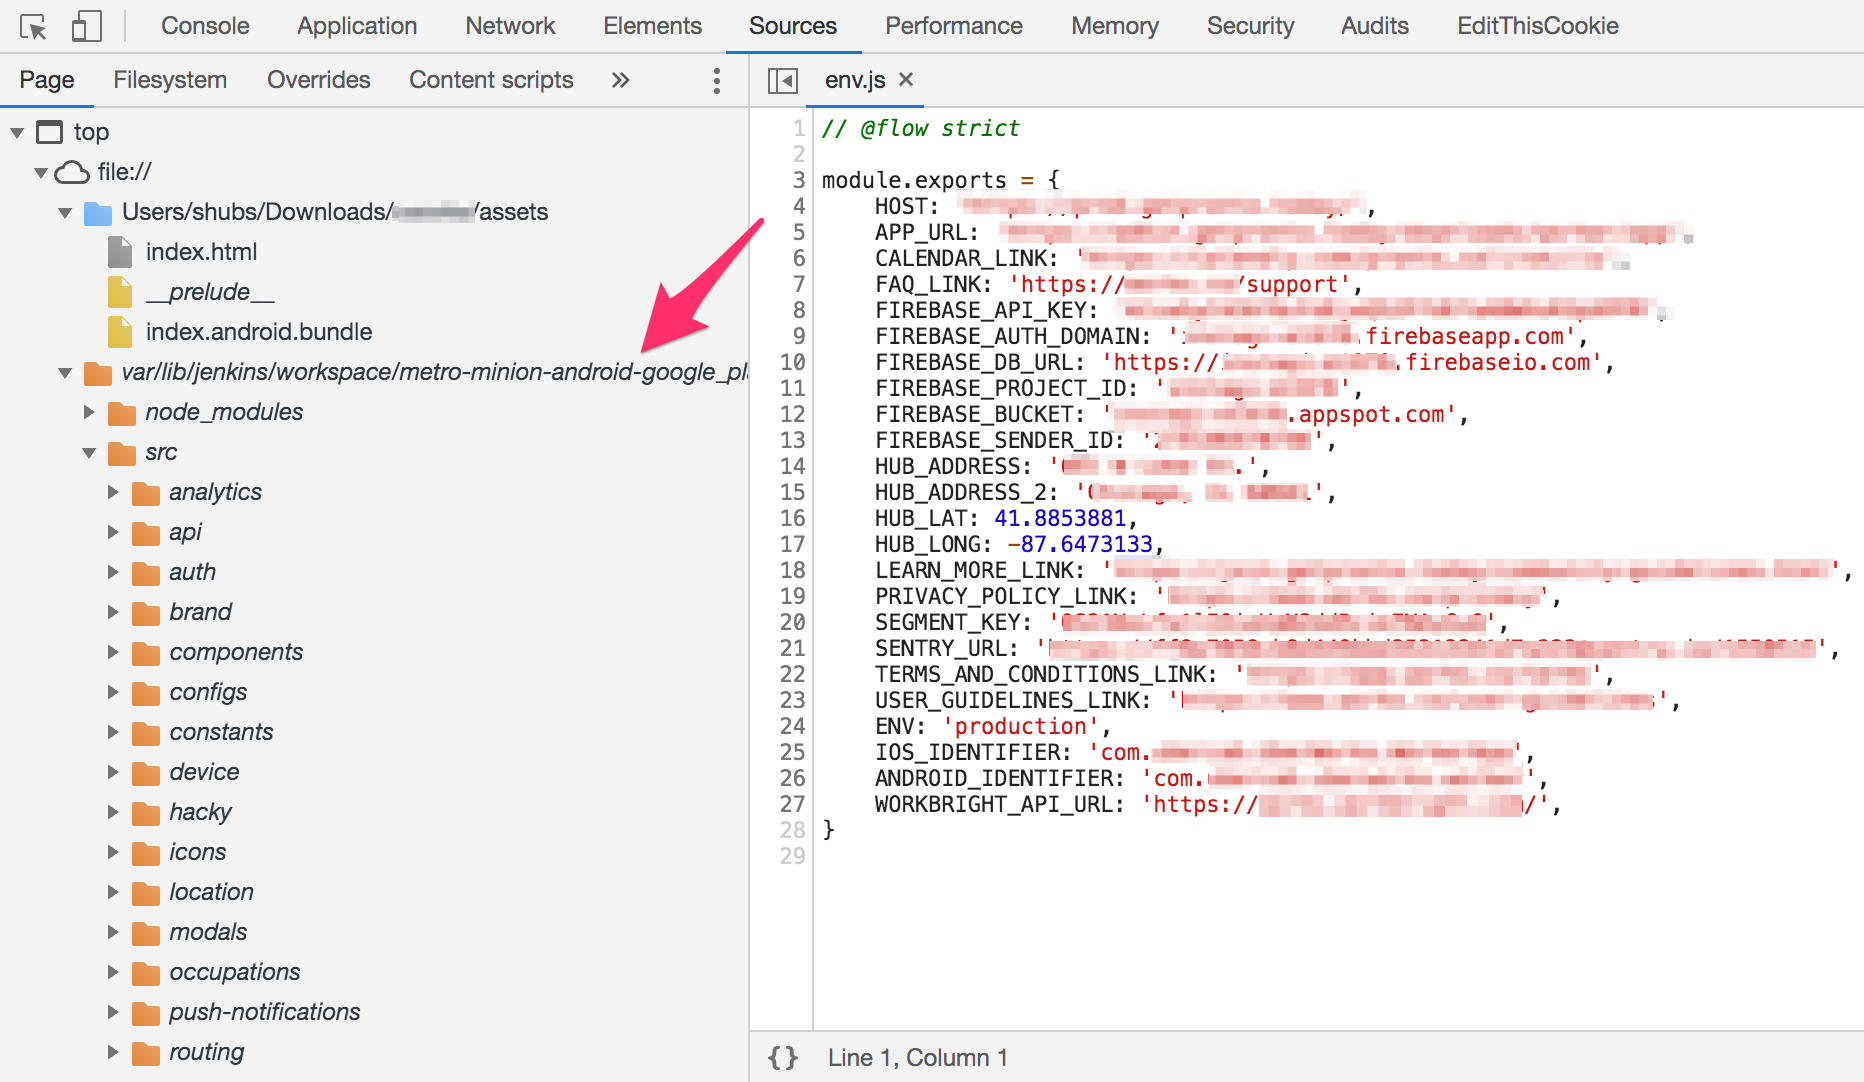Switch to the Network tab
This screenshot has height=1082, width=1864.
coord(510,26)
